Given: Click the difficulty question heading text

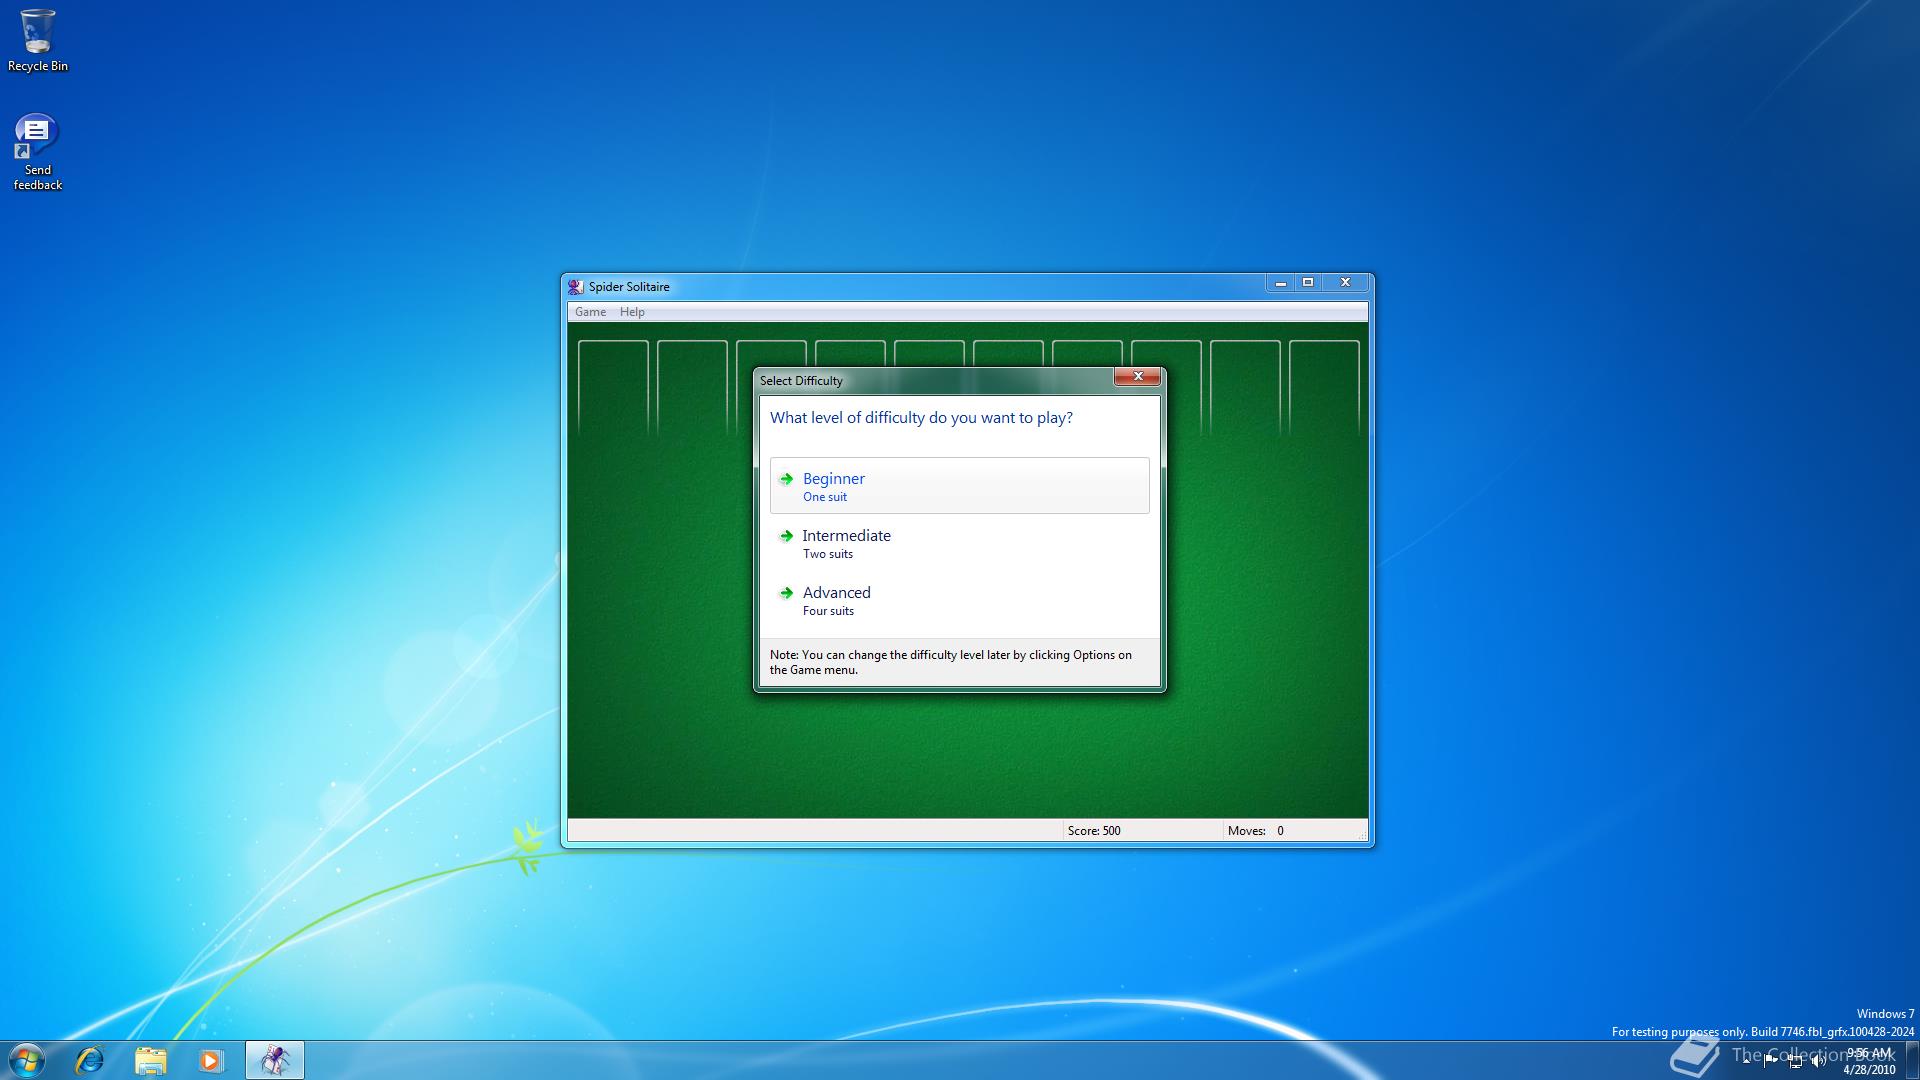Looking at the screenshot, I should [x=921, y=418].
